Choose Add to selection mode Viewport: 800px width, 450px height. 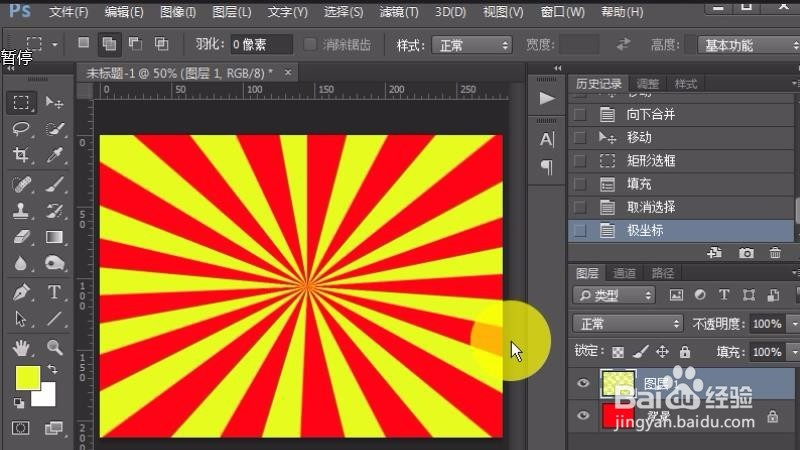point(109,44)
